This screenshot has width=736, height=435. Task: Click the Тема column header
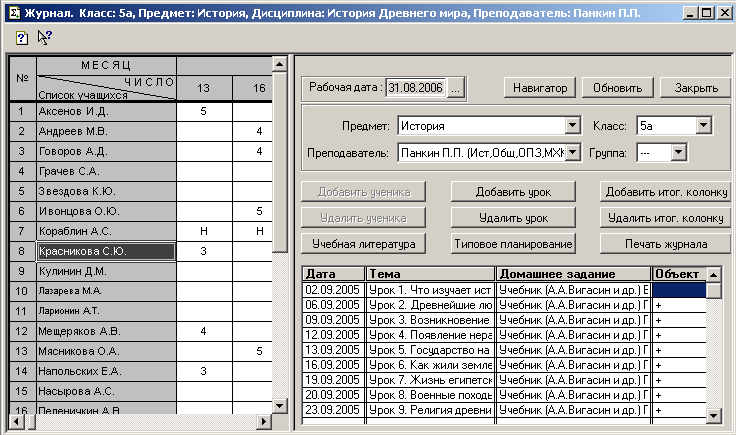point(430,274)
